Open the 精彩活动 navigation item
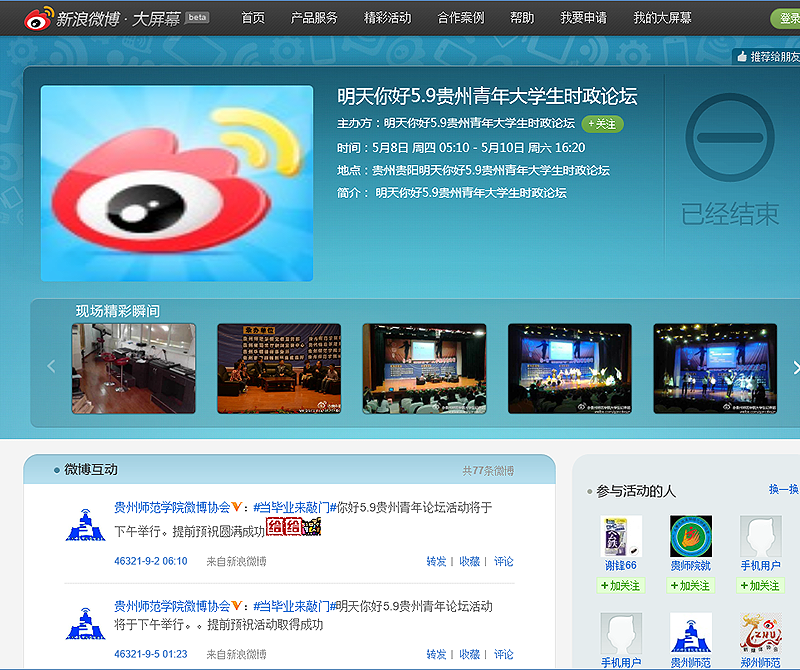800x670 pixels. tap(387, 18)
